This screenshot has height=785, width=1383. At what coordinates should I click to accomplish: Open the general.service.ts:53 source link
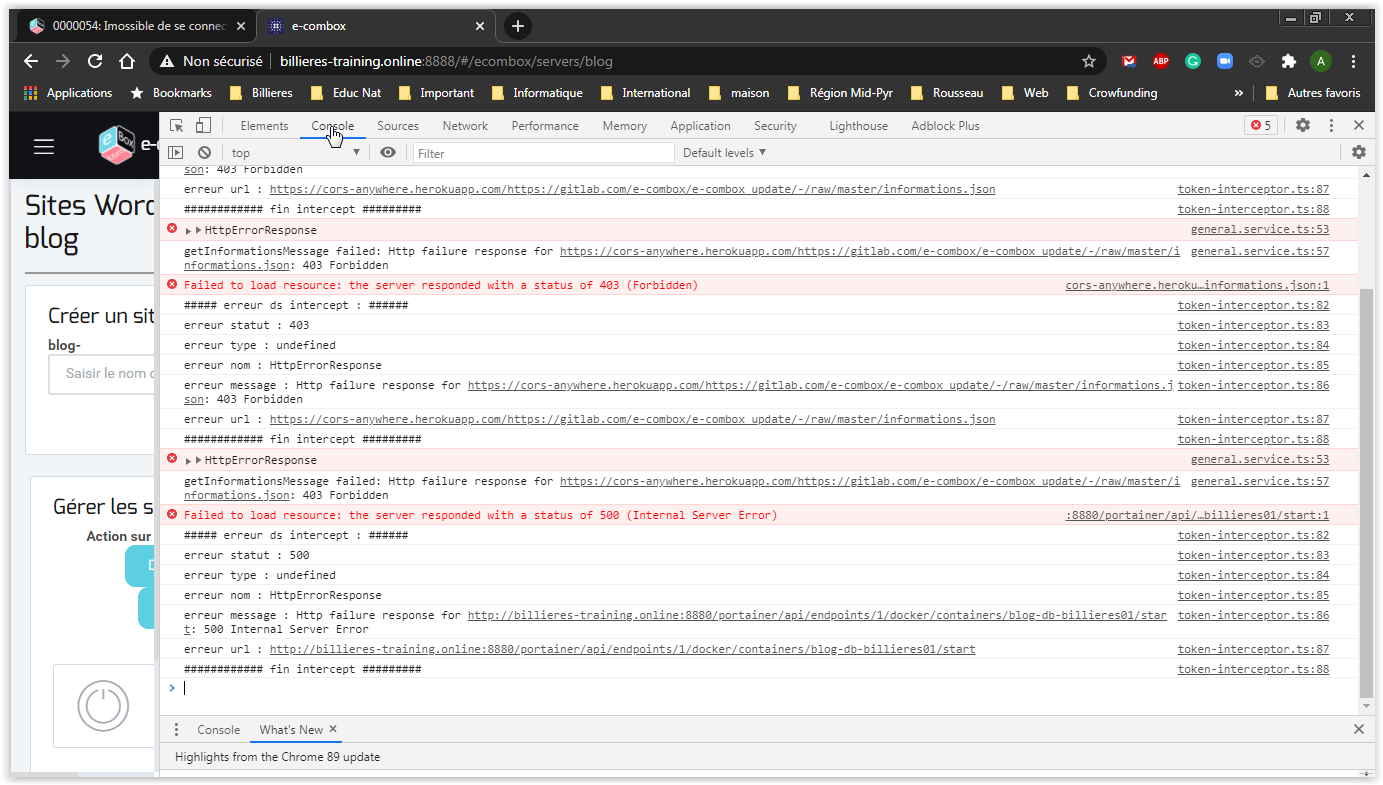[x=1259, y=230]
